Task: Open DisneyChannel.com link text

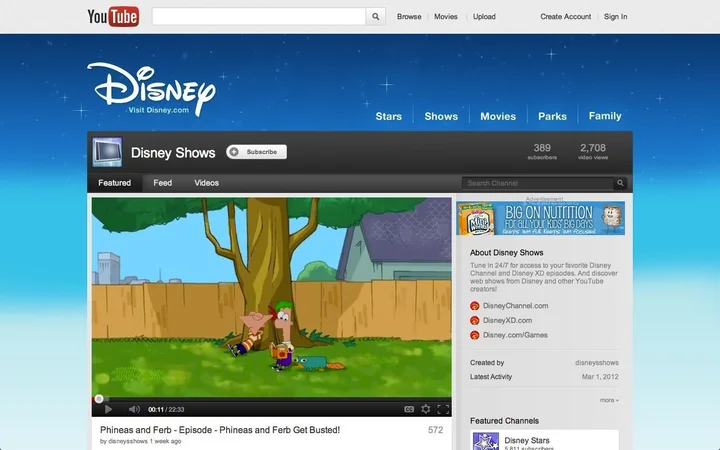Action: pyautogui.click(x=515, y=306)
